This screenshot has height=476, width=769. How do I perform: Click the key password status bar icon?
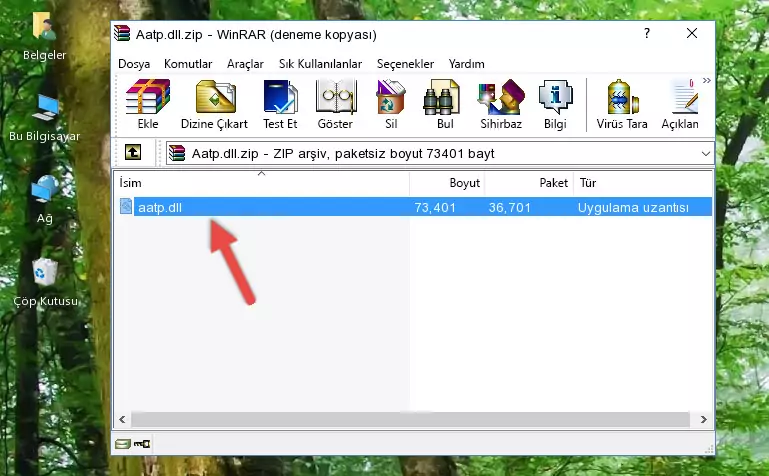[142, 444]
